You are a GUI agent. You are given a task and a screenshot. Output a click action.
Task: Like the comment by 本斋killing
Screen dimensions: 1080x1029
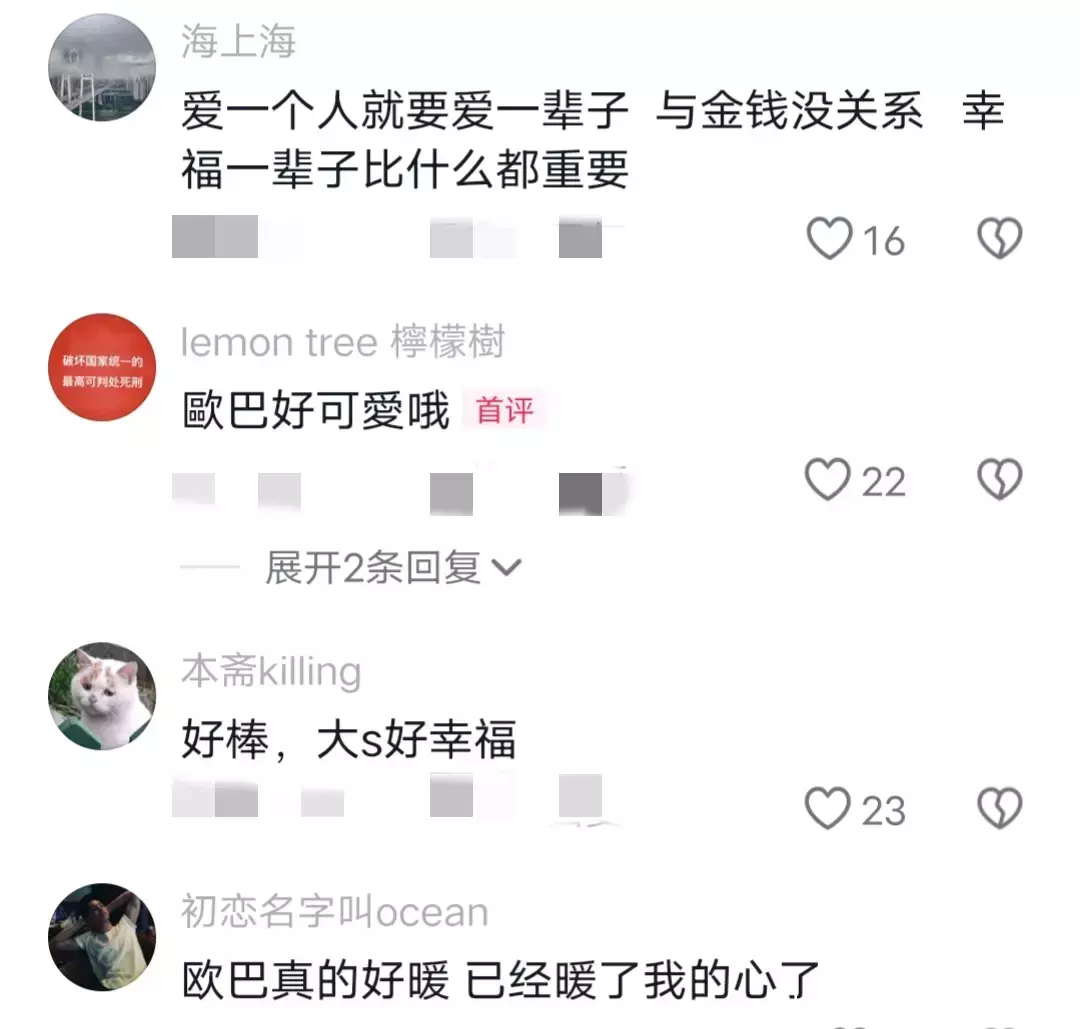pos(827,808)
